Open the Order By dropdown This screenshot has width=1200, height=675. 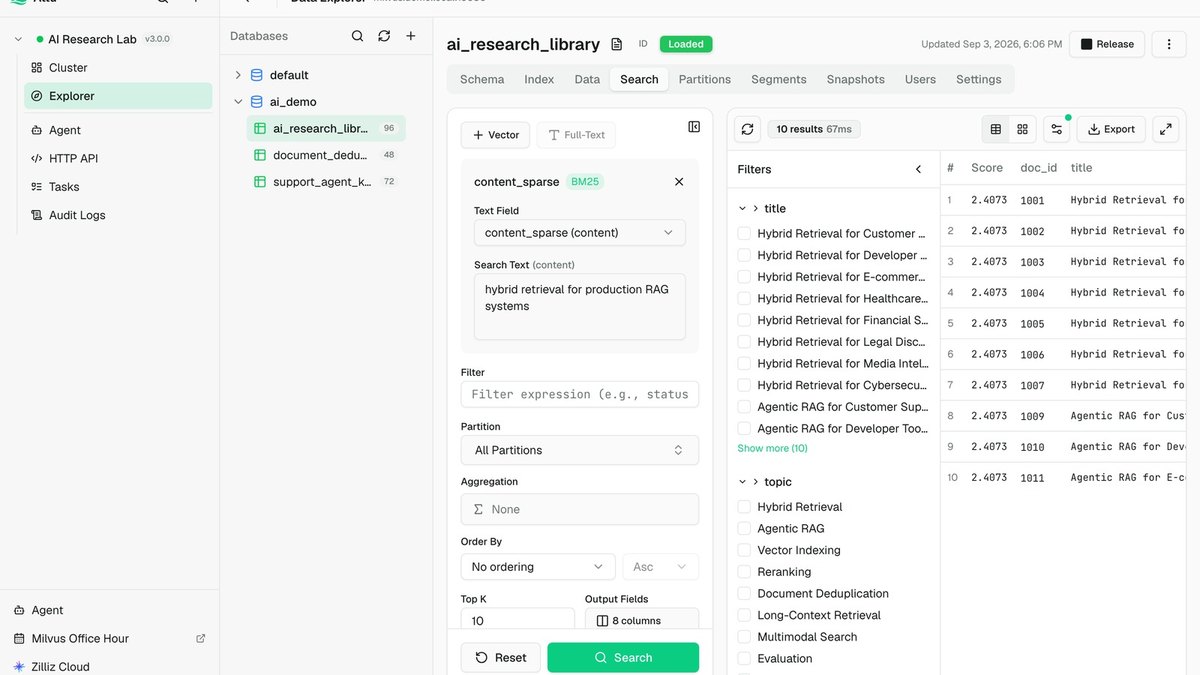point(538,567)
